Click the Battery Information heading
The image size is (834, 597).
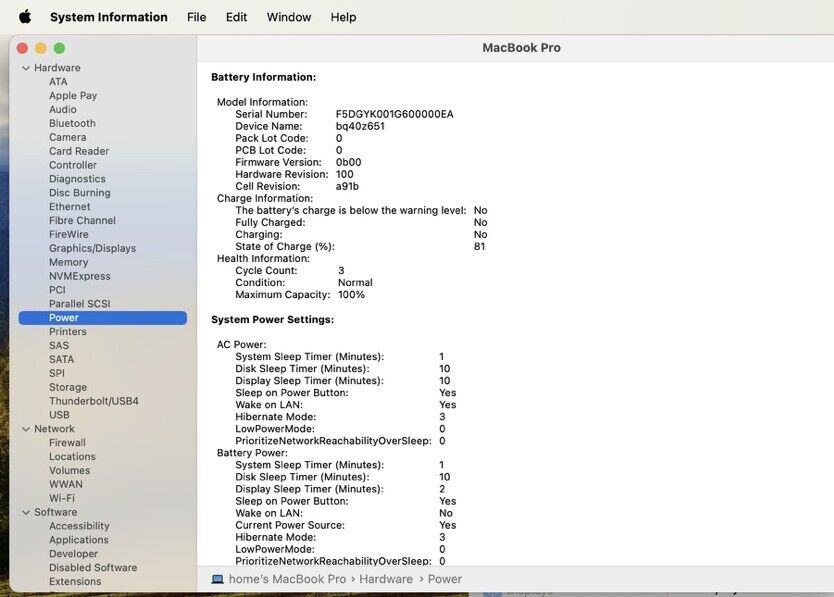pos(263,77)
